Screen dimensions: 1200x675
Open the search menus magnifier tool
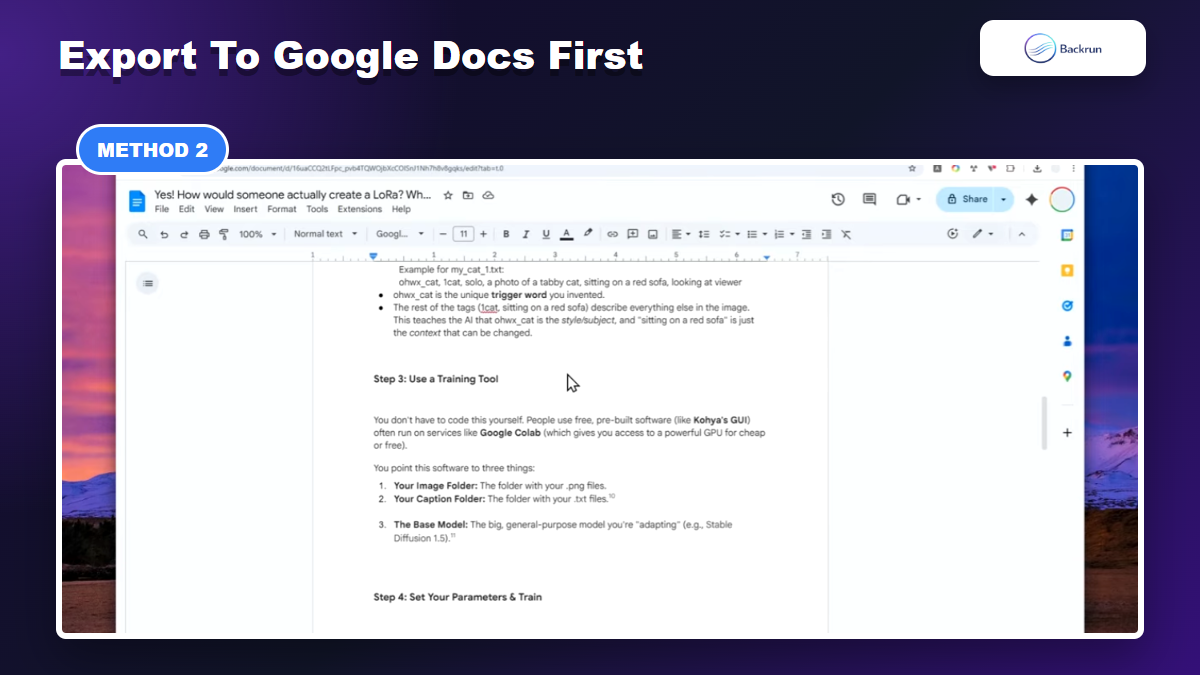point(143,234)
